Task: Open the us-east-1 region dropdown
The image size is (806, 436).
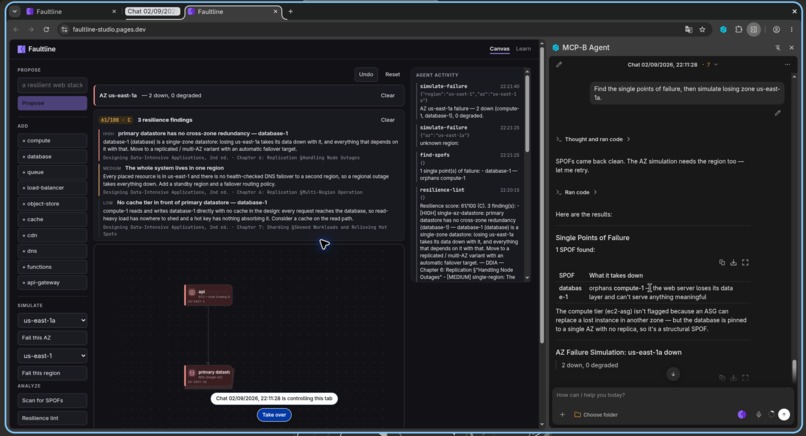Action: tap(52, 356)
